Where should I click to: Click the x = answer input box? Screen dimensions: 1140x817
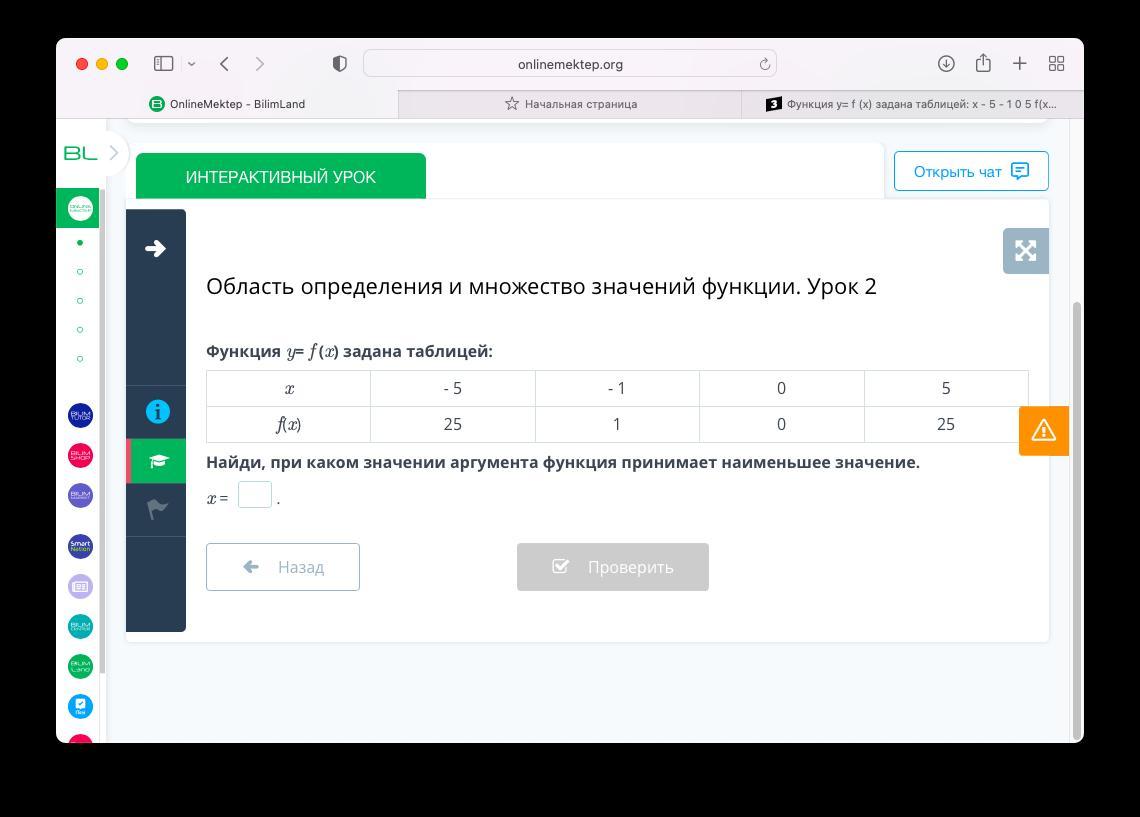[x=254, y=495]
